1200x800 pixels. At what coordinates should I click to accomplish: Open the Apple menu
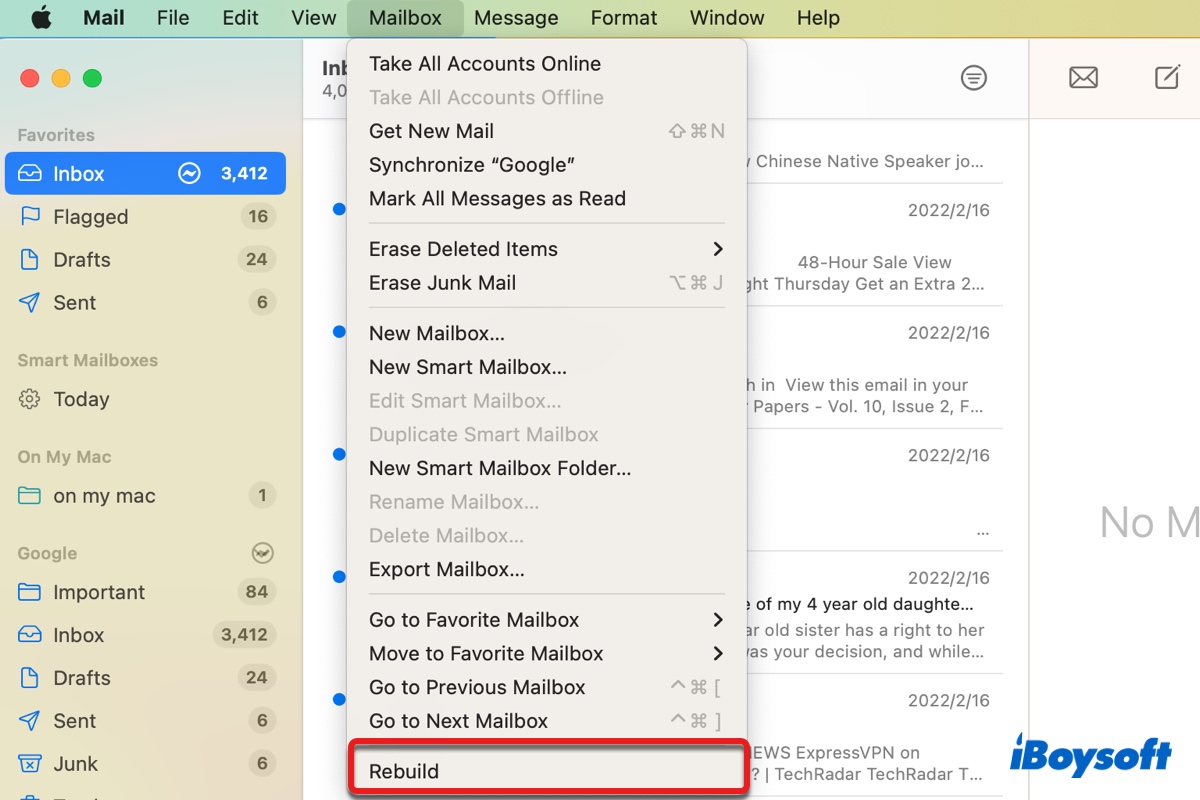39,17
